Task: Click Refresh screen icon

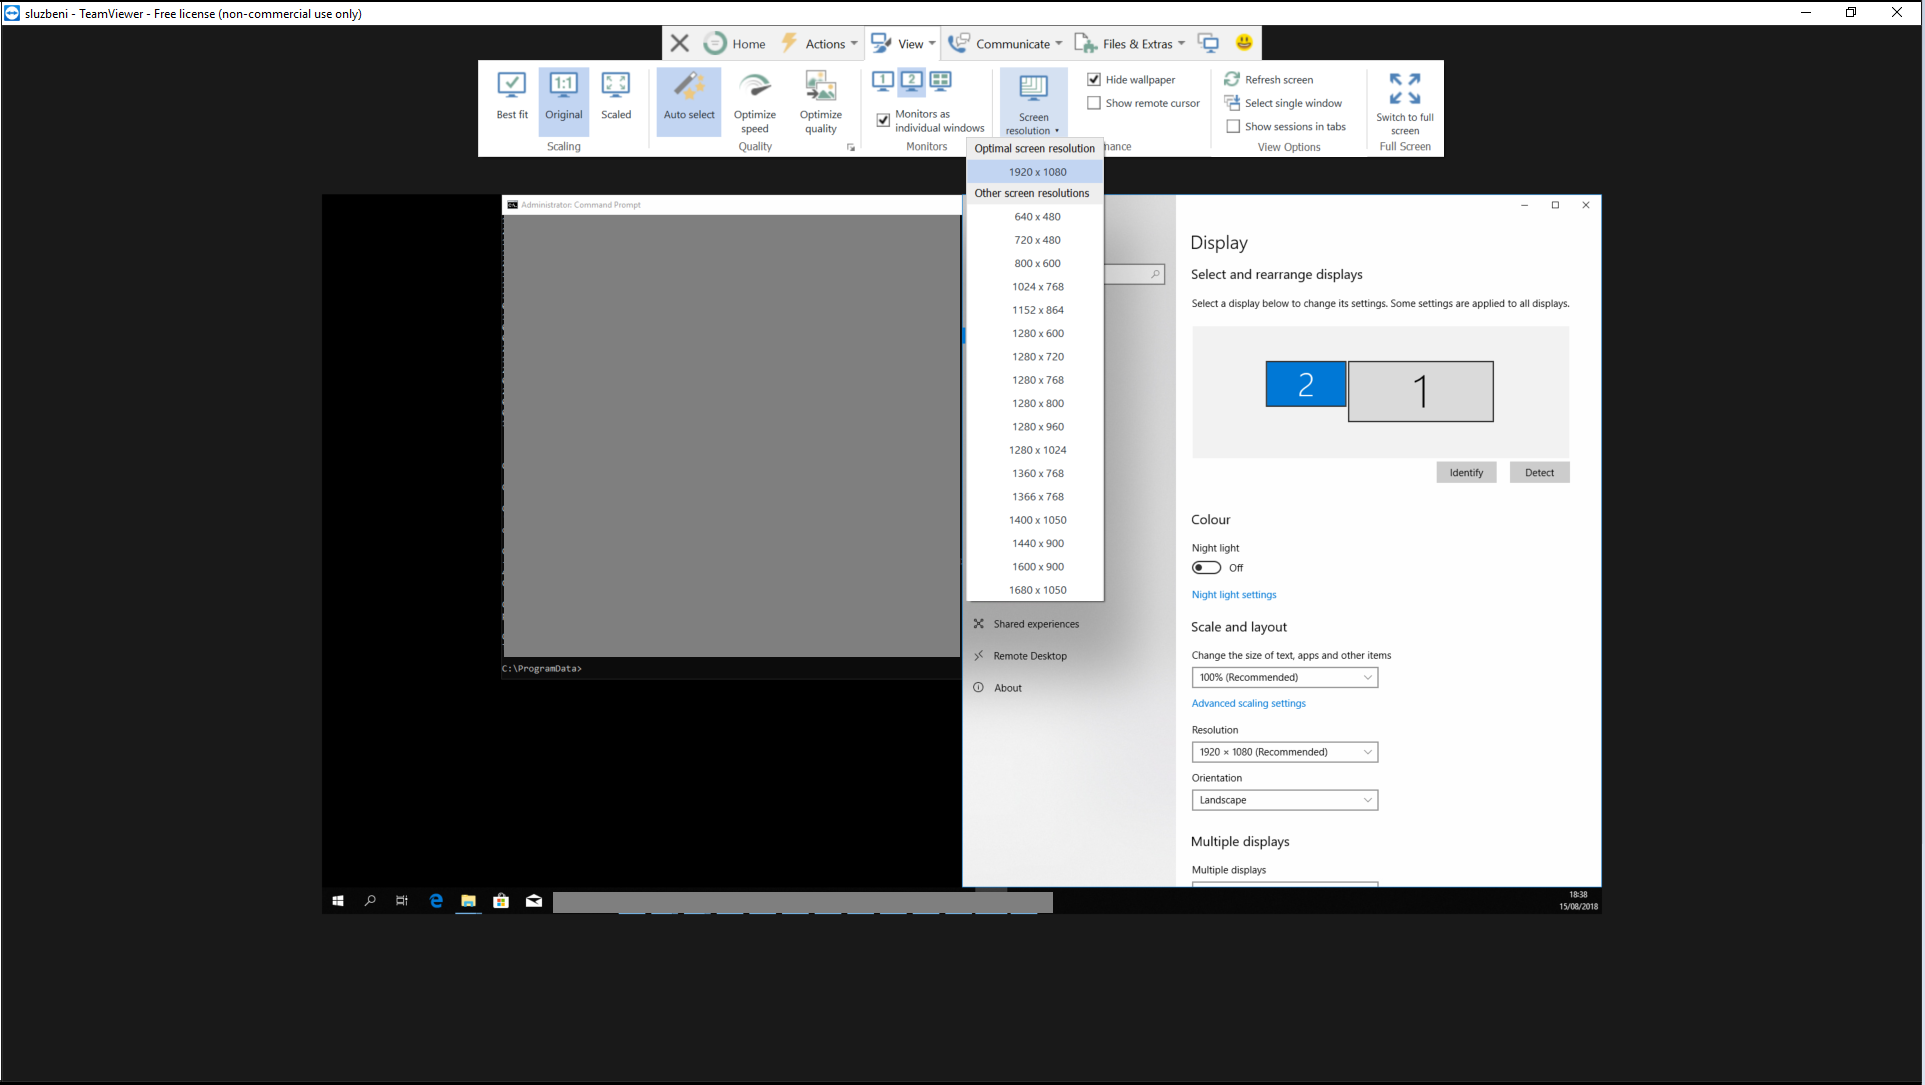Action: pyautogui.click(x=1232, y=79)
